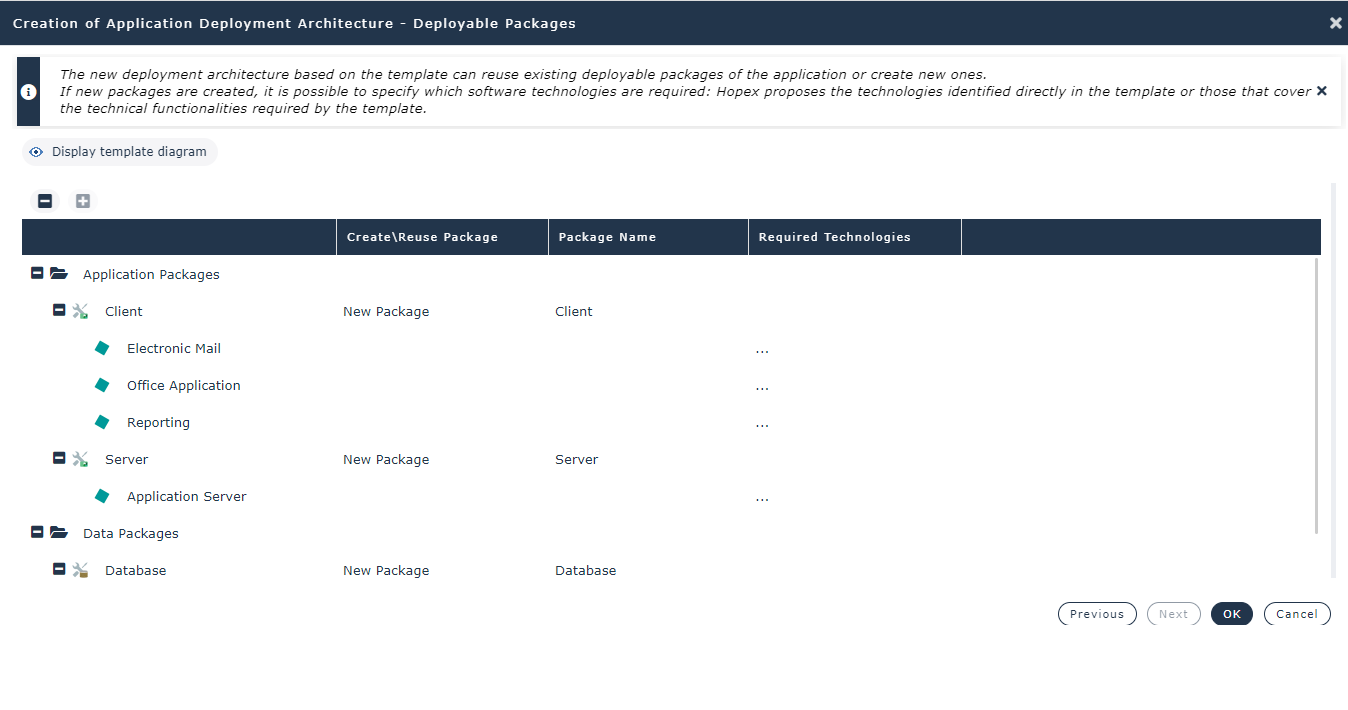This screenshot has width=1348, height=710.
Task: Click the Client package wrench icon
Action: tap(81, 312)
